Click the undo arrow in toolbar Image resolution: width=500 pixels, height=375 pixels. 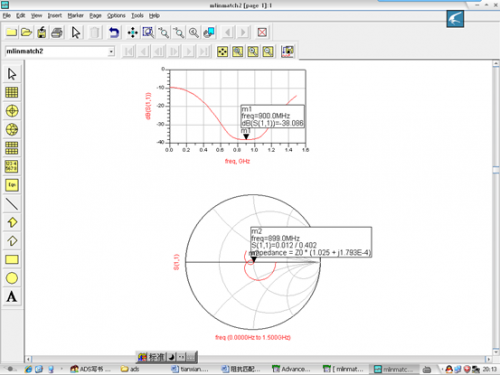tap(114, 32)
